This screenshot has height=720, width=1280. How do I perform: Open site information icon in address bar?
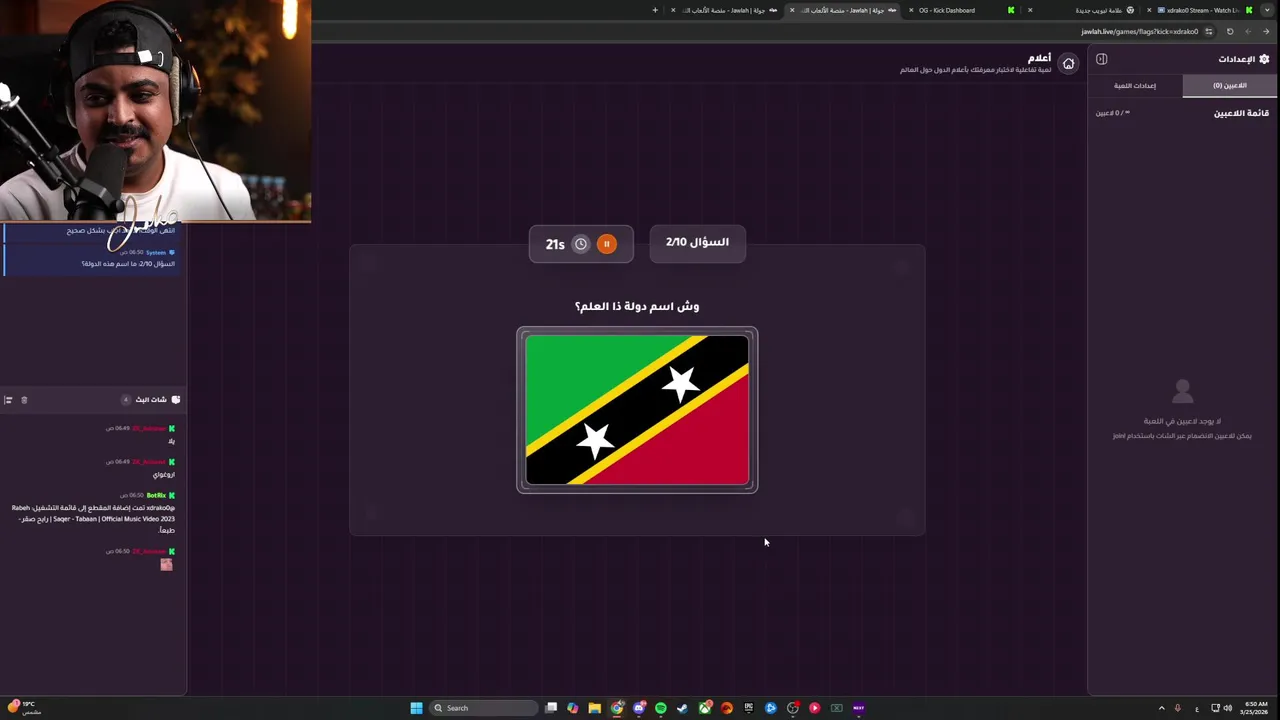pos(1208,31)
